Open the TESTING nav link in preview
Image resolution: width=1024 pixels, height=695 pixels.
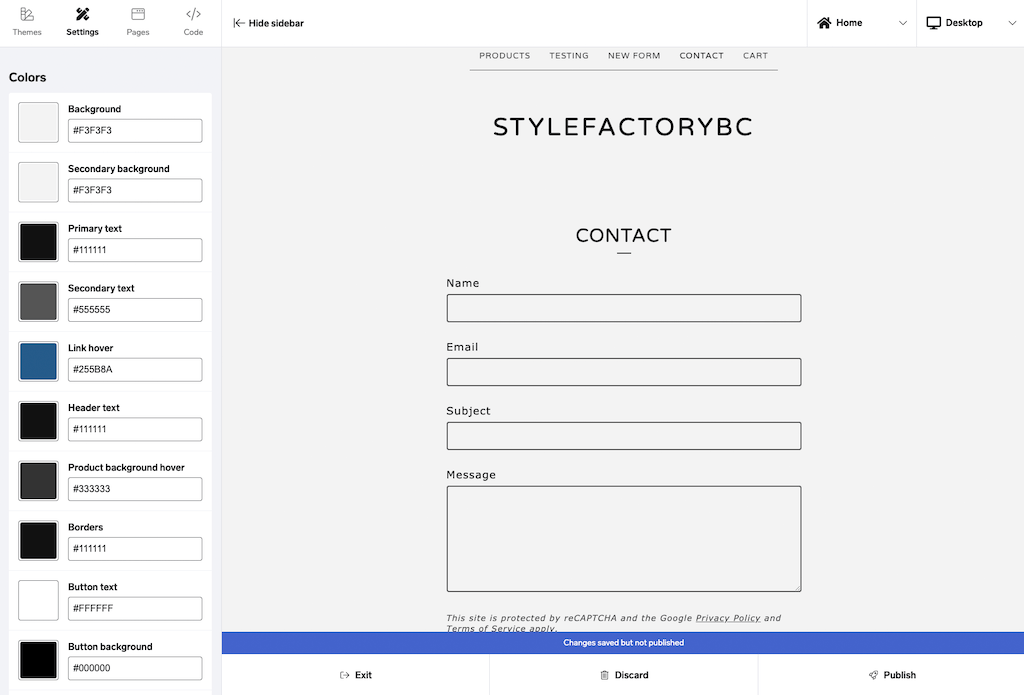click(x=569, y=56)
